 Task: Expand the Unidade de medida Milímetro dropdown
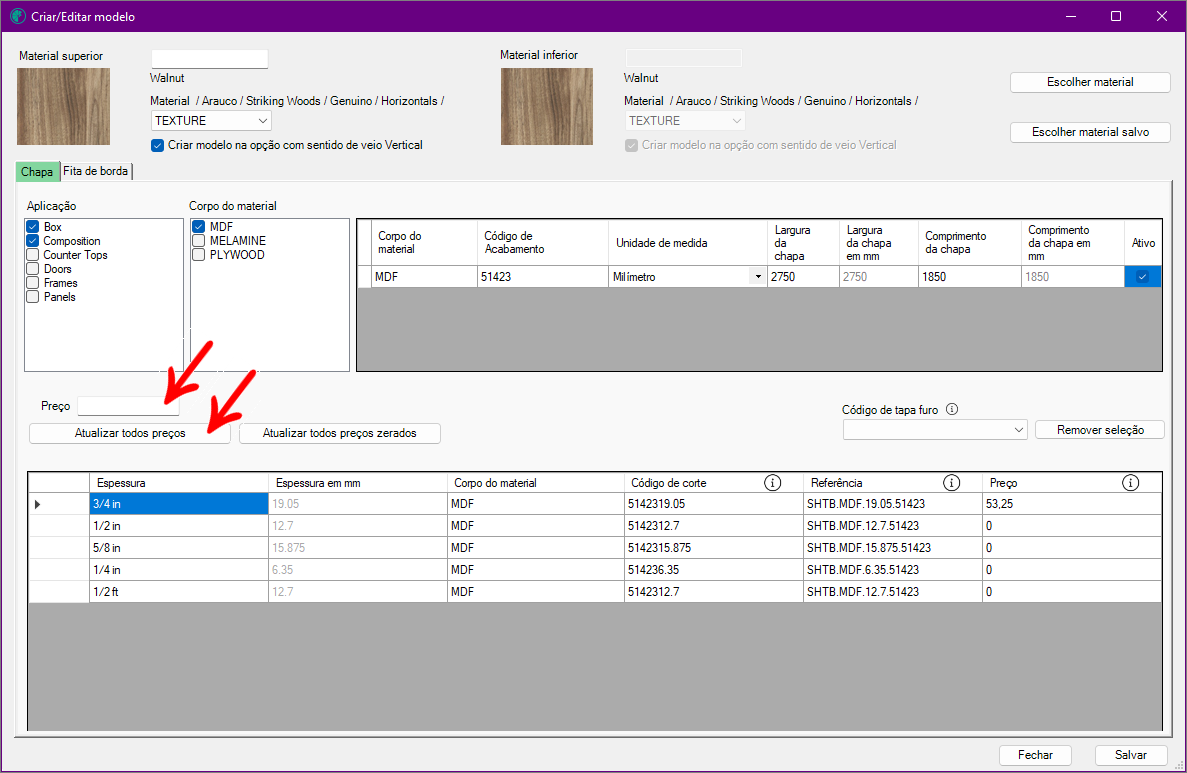[757, 277]
